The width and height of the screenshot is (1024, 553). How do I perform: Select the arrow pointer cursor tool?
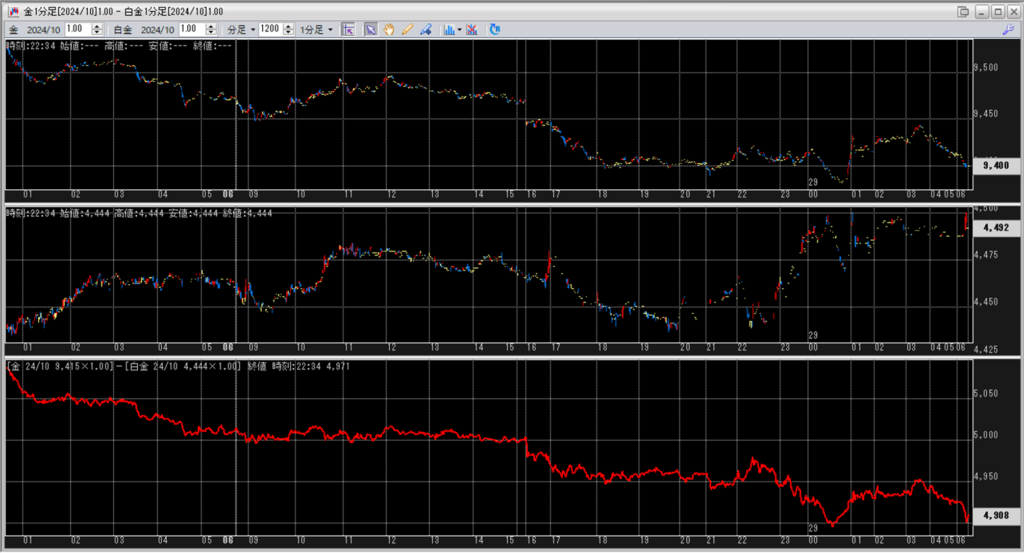(371, 29)
